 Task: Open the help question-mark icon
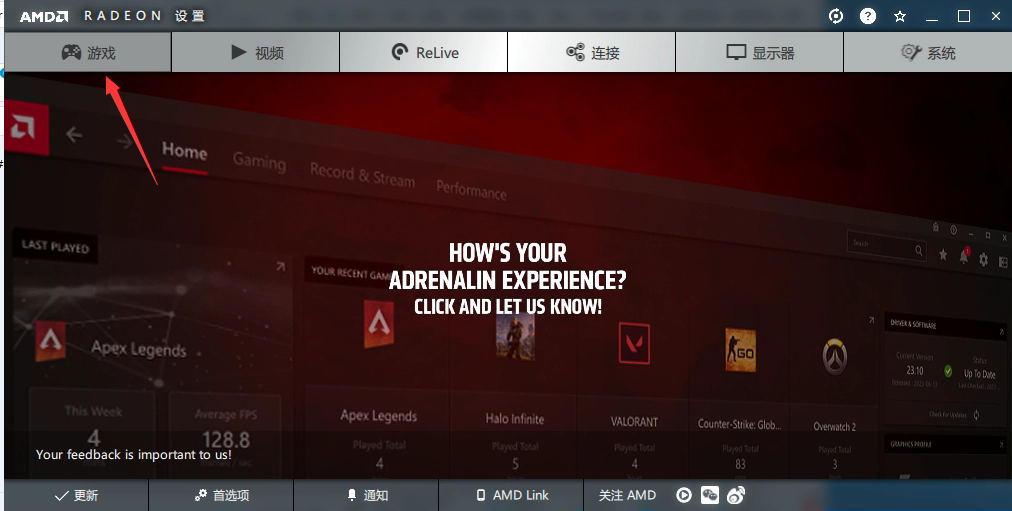[868, 16]
